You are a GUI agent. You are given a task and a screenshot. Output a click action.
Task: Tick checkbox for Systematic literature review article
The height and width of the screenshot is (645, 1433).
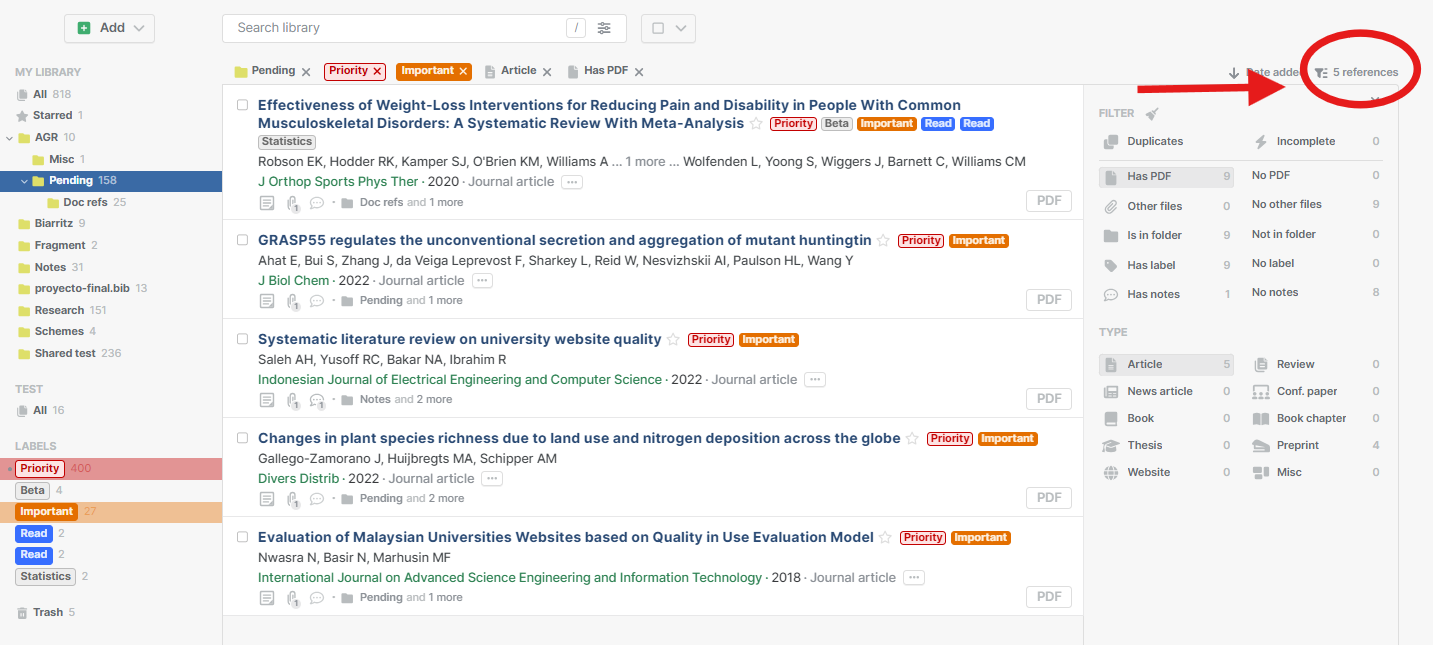(x=242, y=339)
